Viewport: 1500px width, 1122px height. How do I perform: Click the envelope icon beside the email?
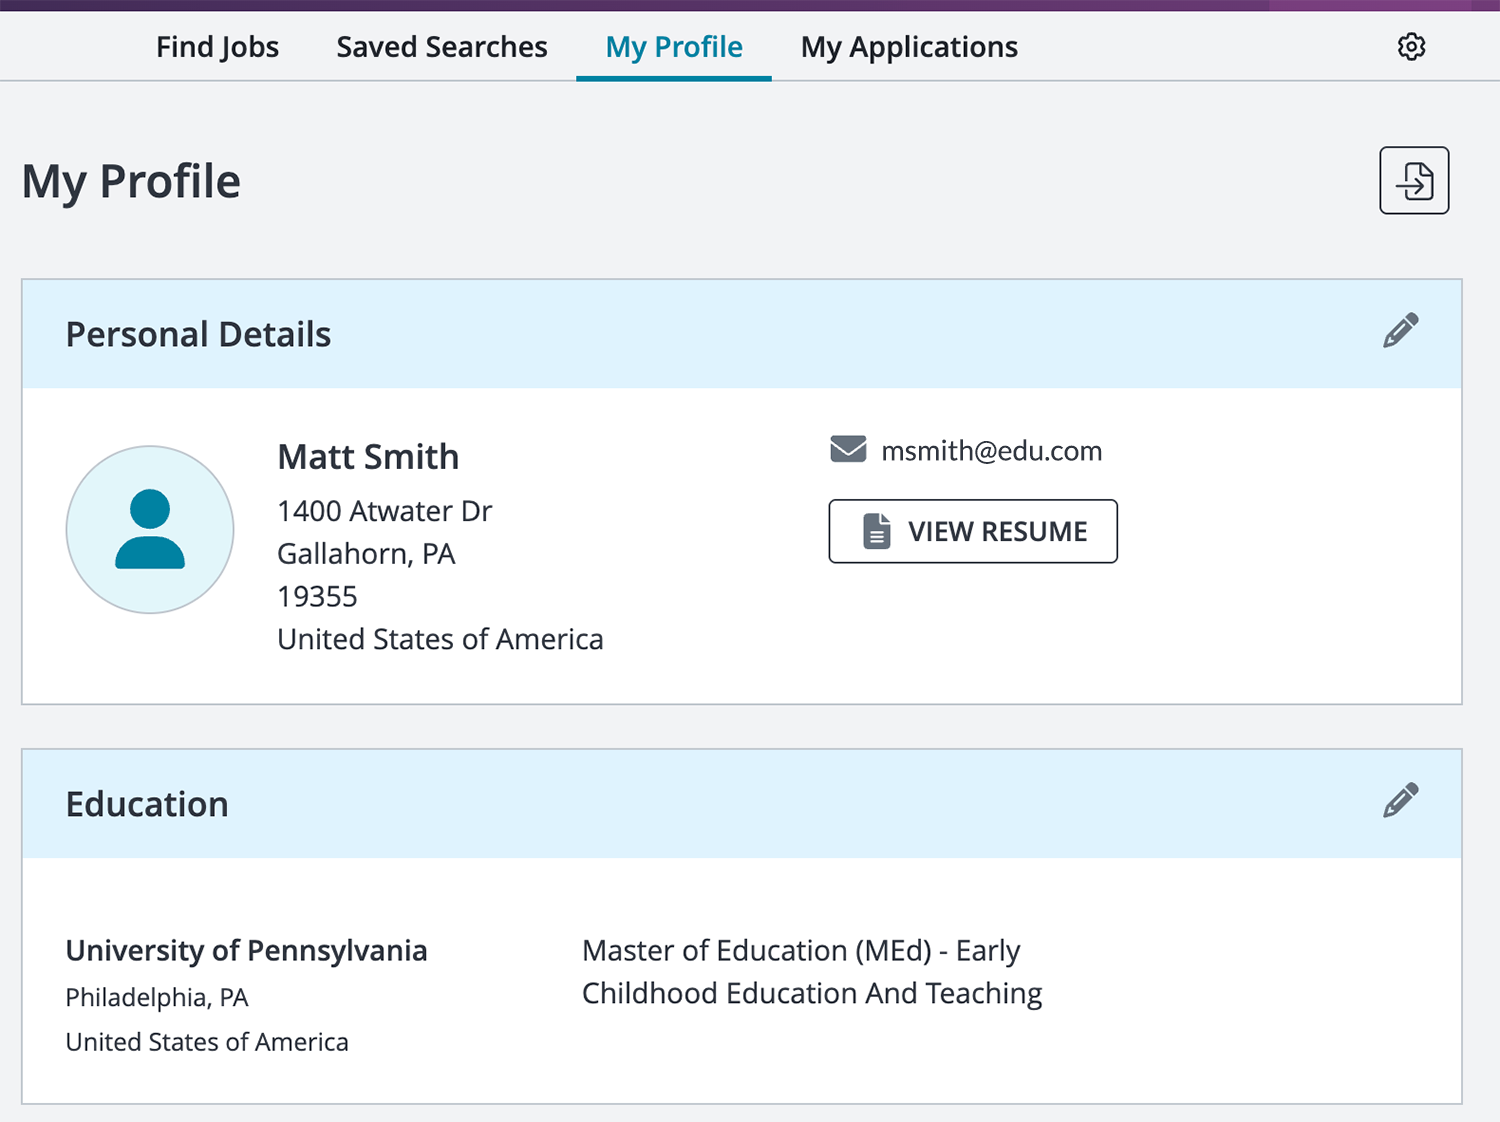click(x=848, y=449)
